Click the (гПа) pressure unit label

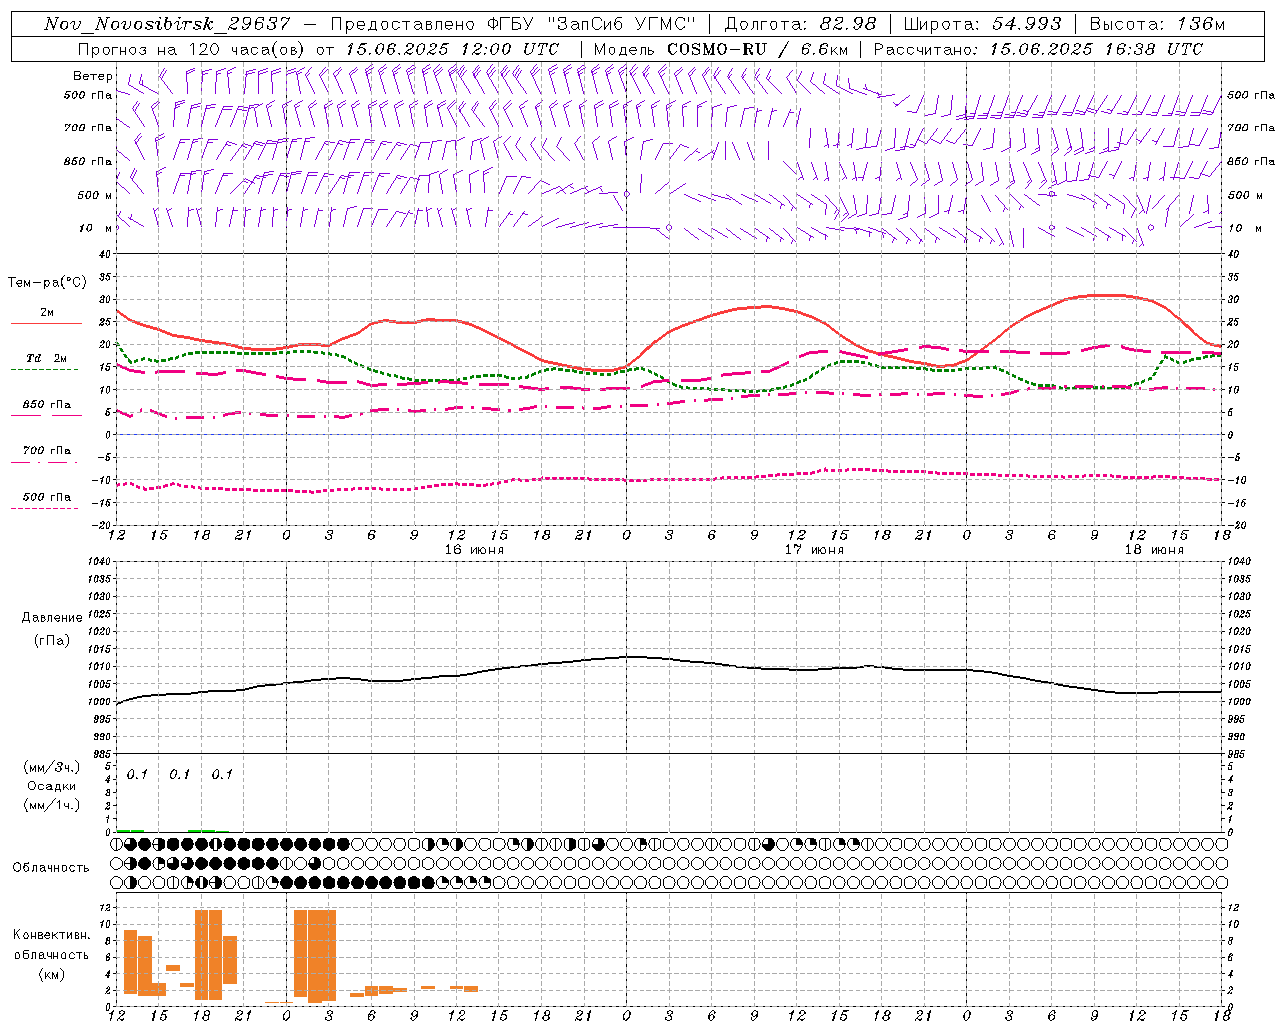click(x=52, y=640)
